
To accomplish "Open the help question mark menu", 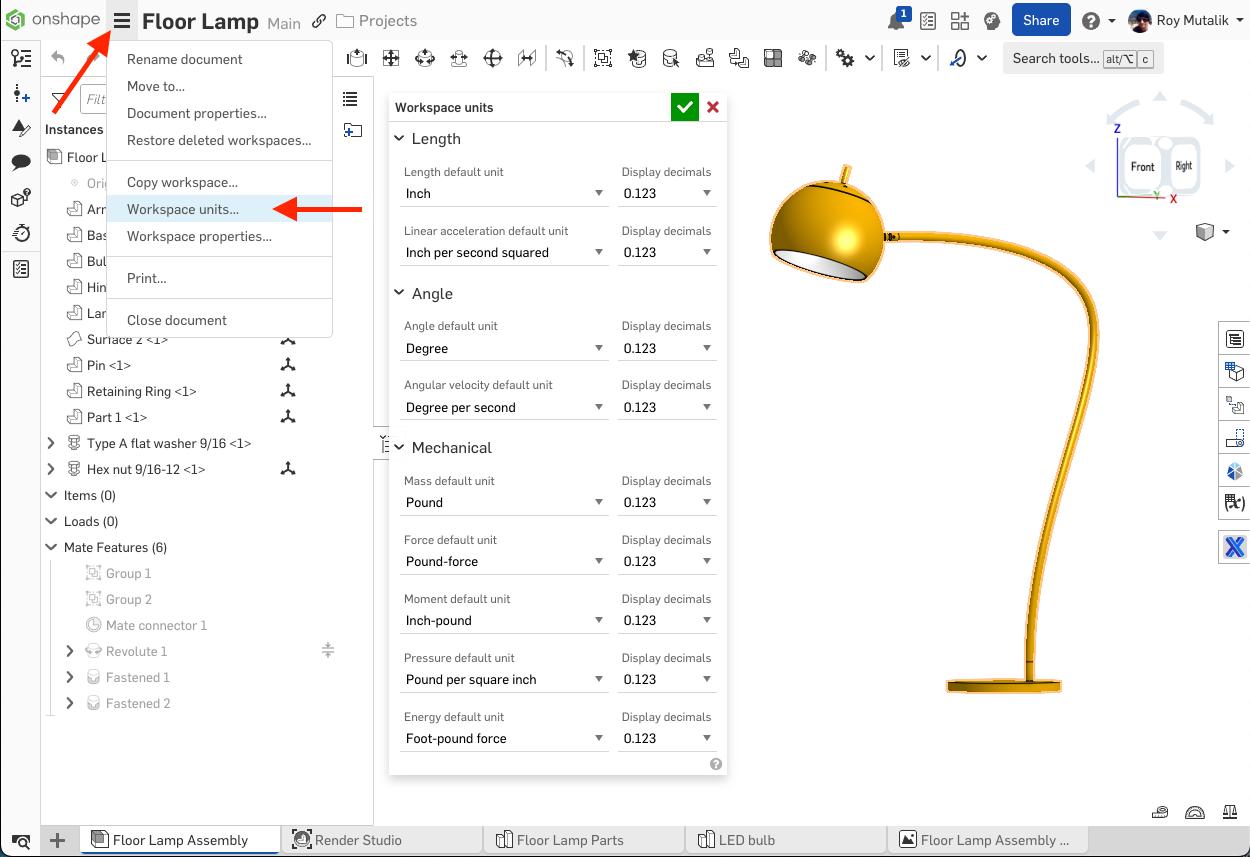I will pos(1091,21).
